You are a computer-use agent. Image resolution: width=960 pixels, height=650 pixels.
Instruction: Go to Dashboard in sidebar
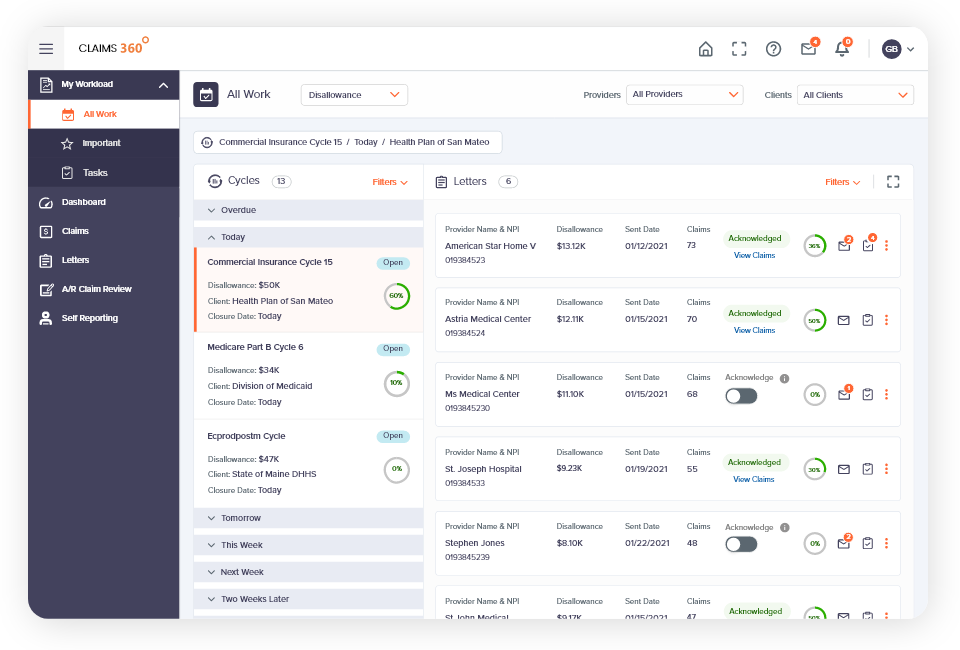point(103,202)
